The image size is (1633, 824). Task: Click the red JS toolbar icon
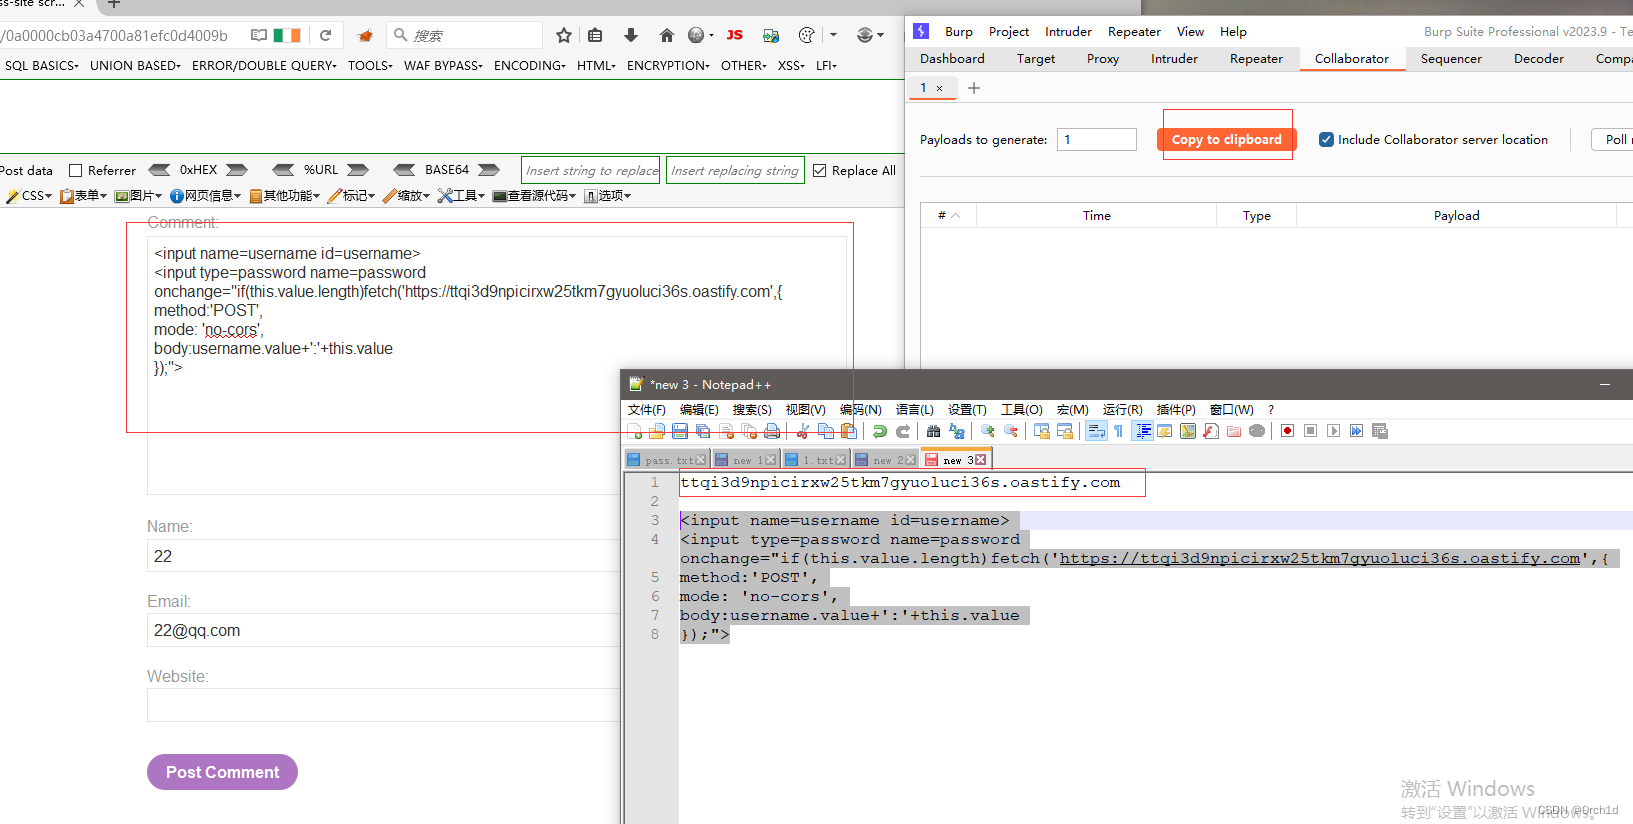click(x=735, y=35)
